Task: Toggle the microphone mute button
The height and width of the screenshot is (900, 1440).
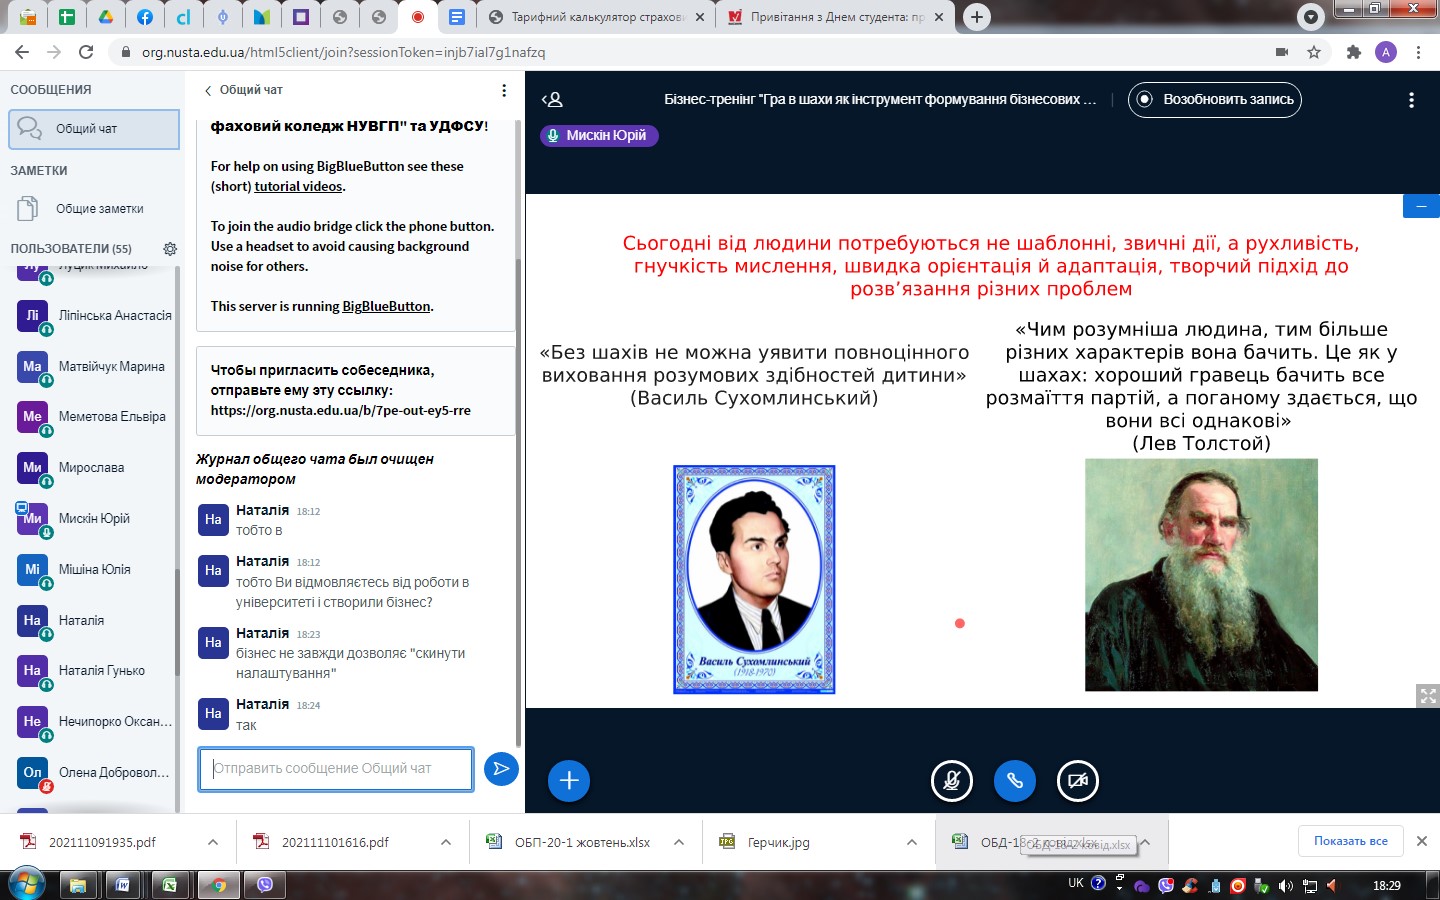Action: coord(952,781)
